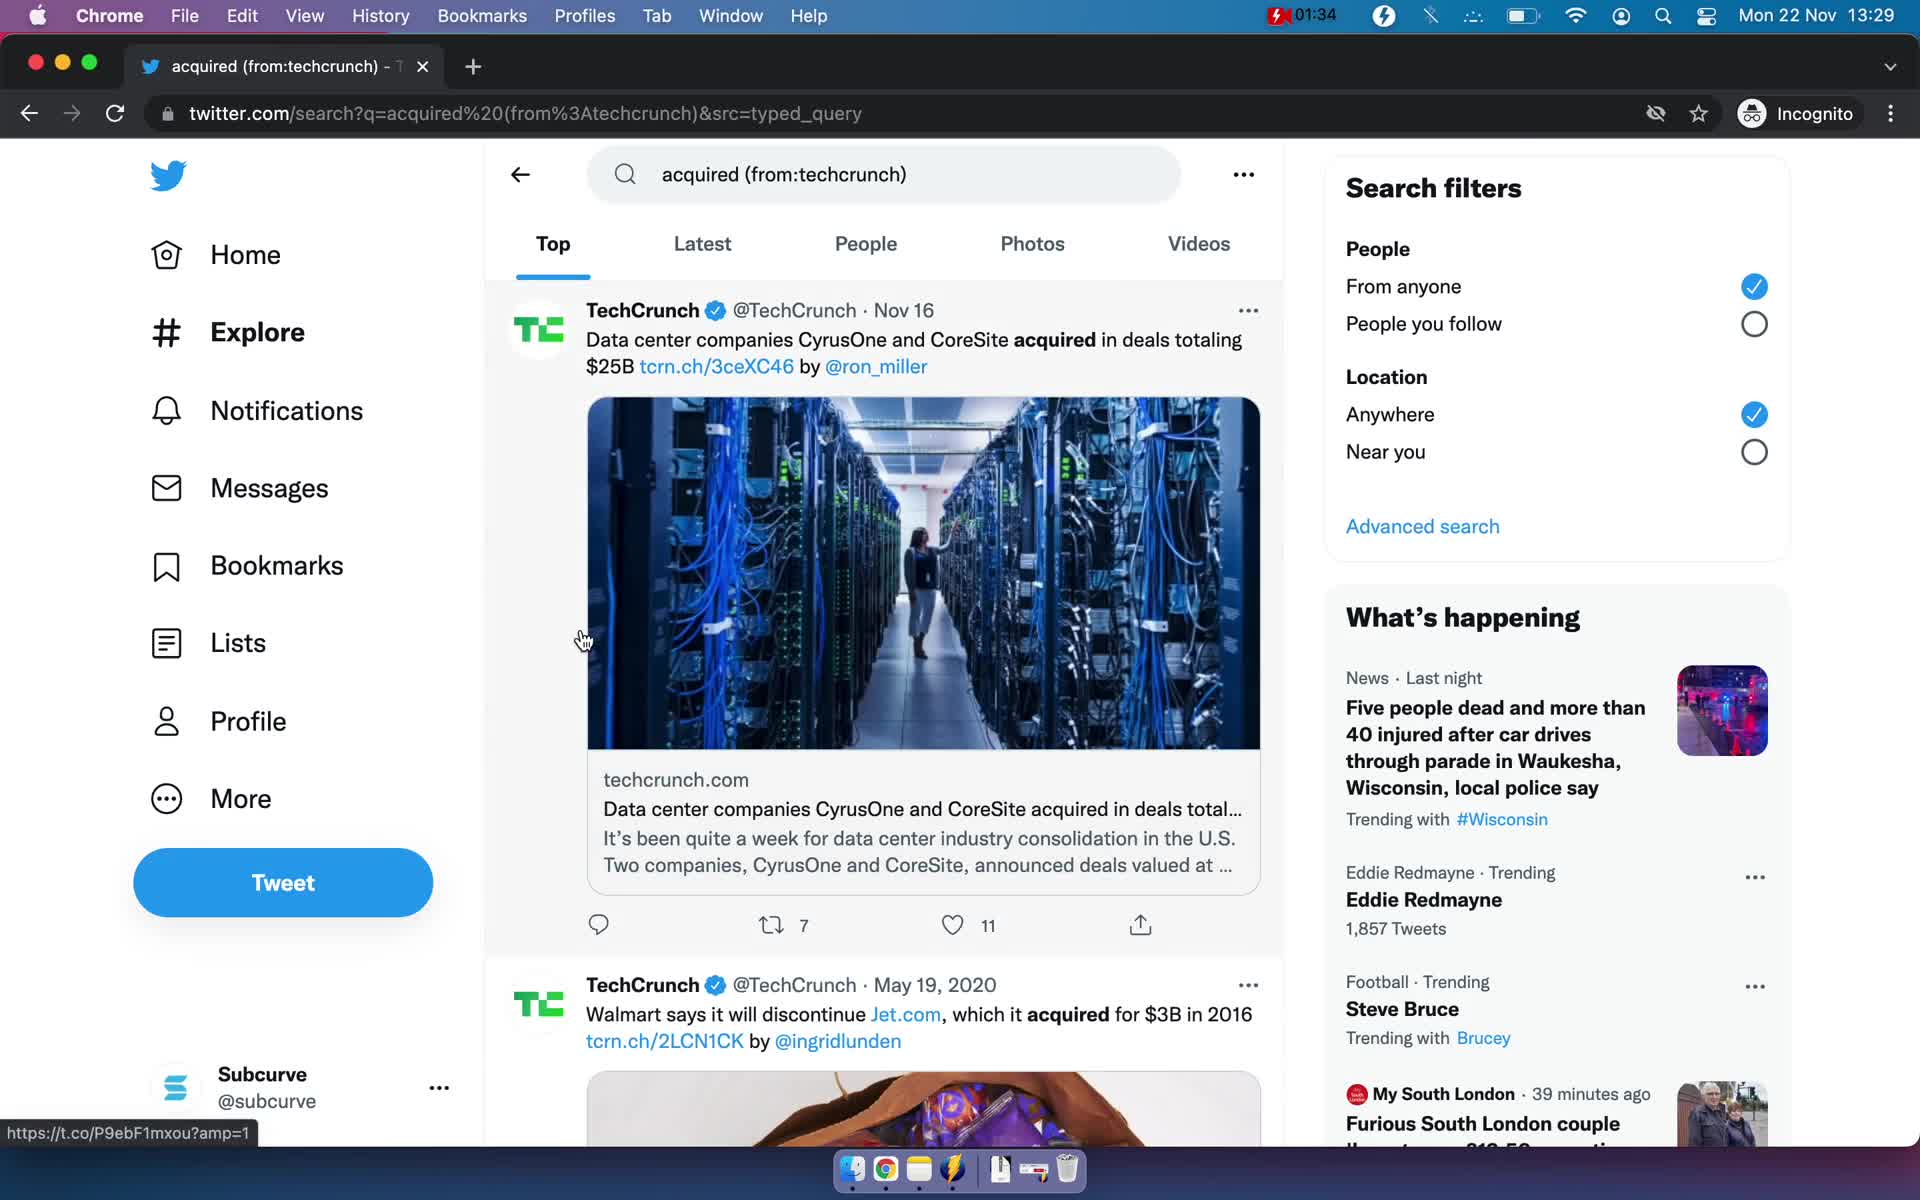Select People you follow radio option
The height and width of the screenshot is (1200, 1920).
(1754, 324)
